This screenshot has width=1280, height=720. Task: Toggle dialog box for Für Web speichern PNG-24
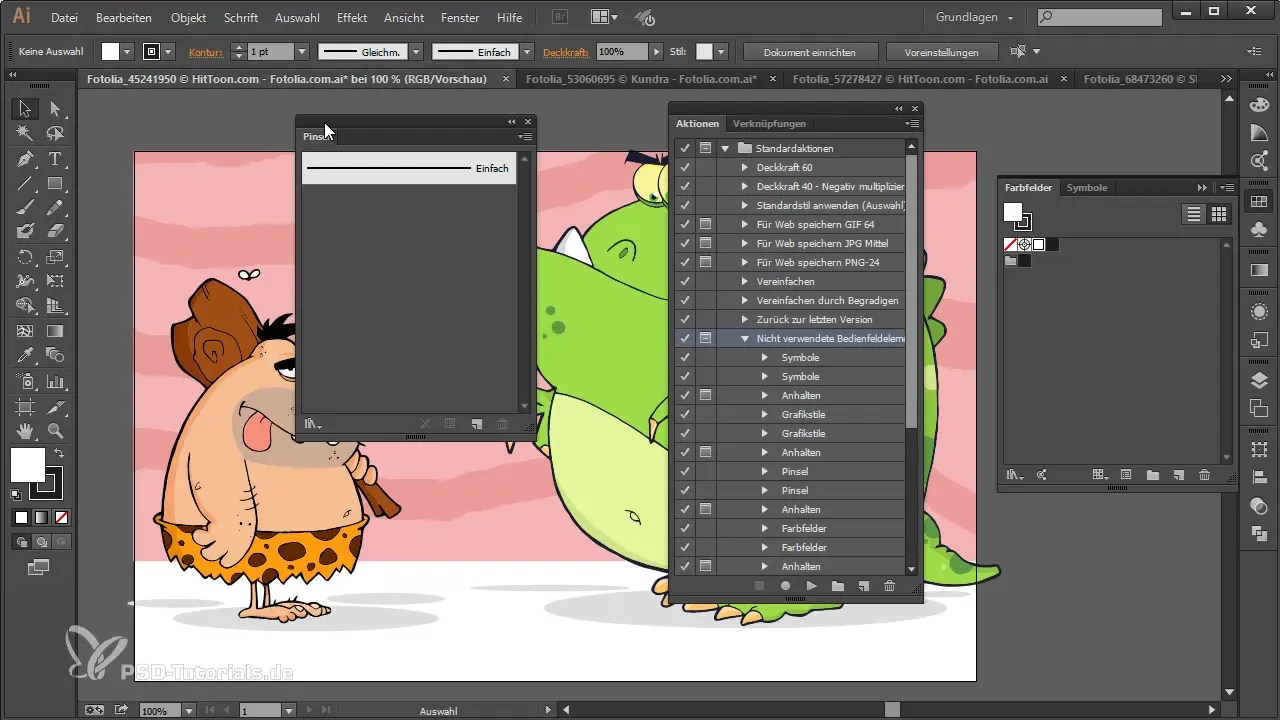point(705,262)
